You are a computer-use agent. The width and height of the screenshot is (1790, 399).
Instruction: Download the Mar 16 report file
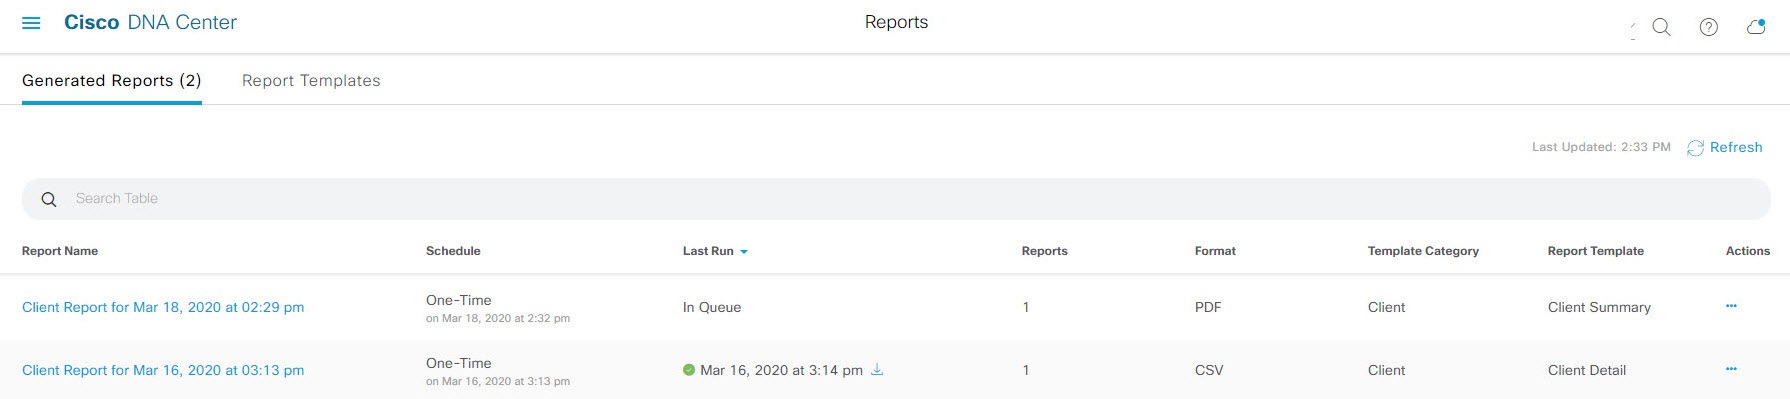click(x=877, y=370)
